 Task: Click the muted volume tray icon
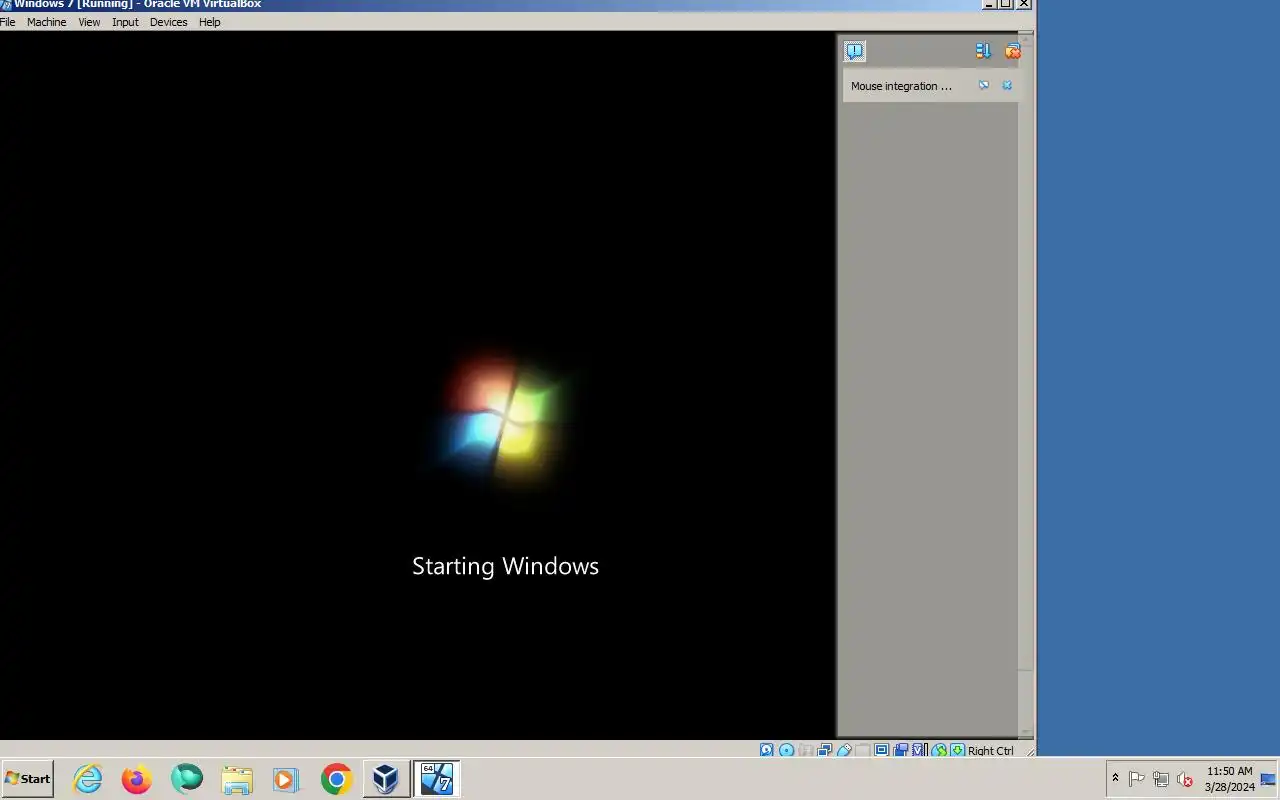[x=1185, y=779]
